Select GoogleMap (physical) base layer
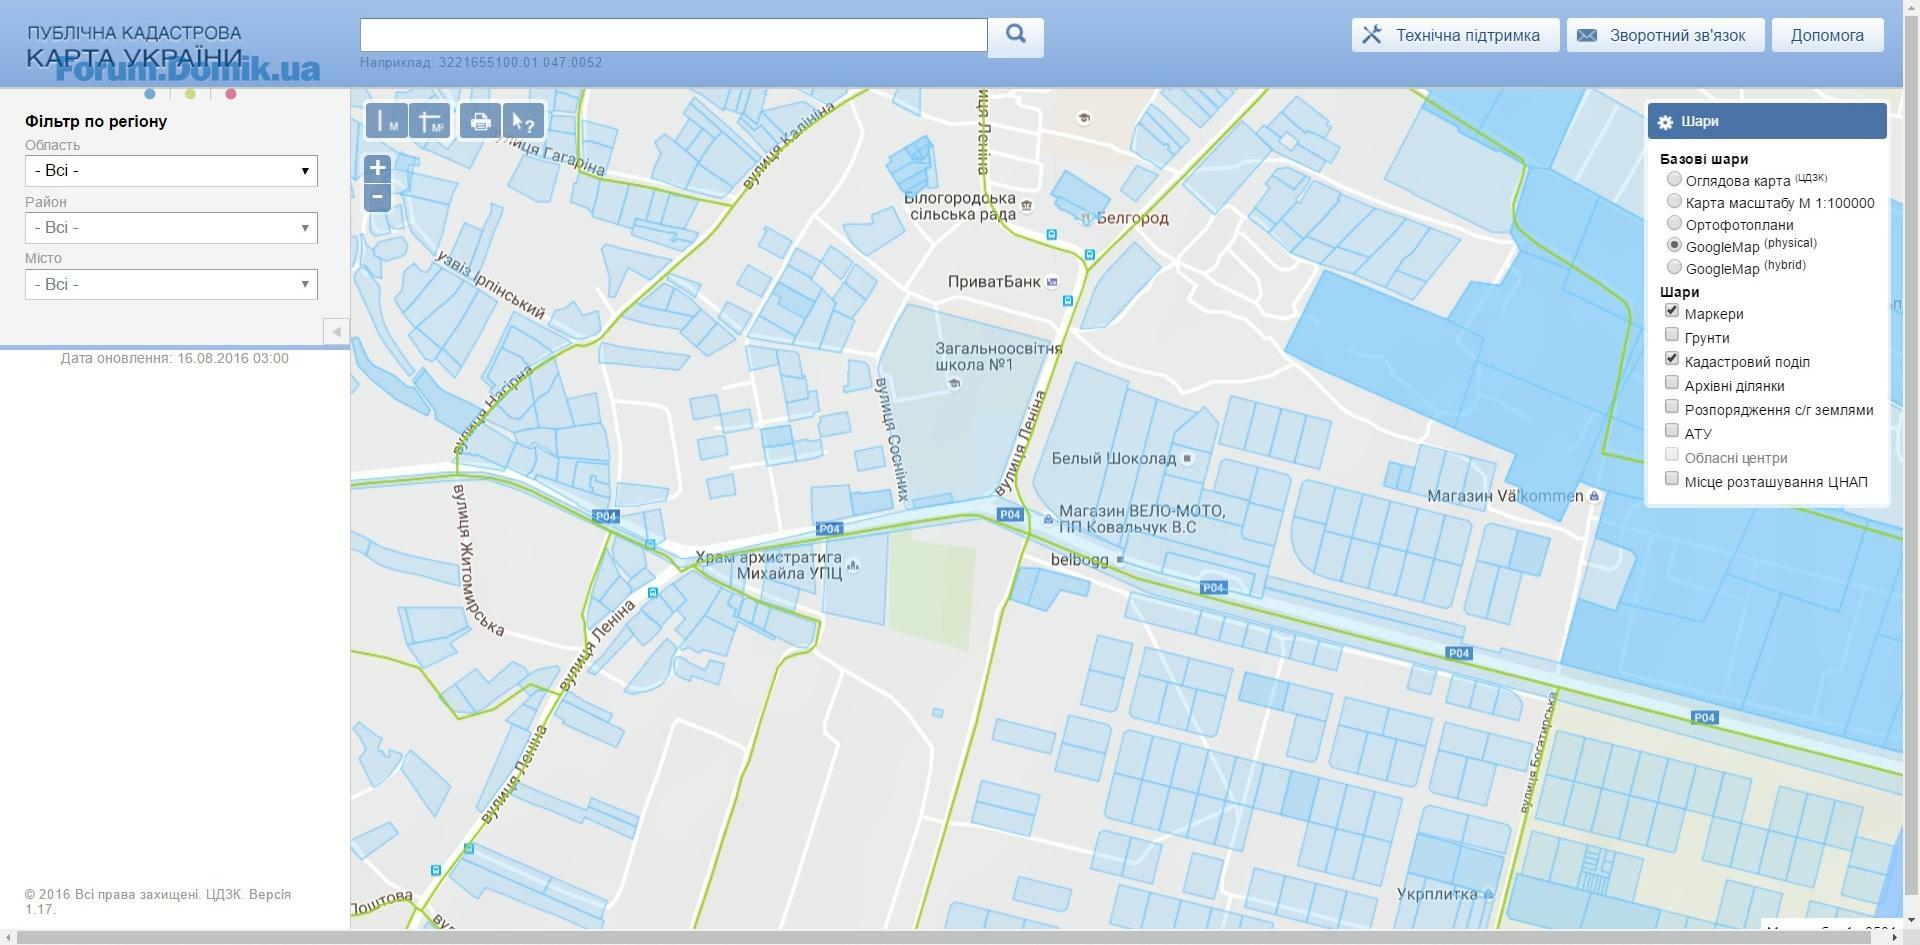 1674,245
